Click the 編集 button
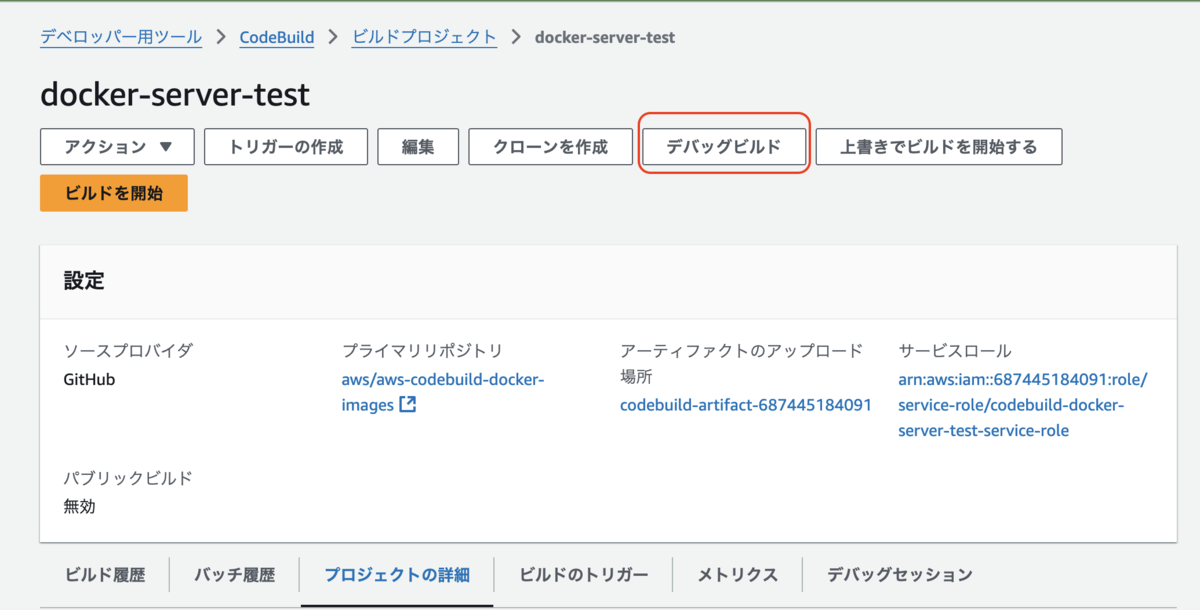 (x=418, y=147)
